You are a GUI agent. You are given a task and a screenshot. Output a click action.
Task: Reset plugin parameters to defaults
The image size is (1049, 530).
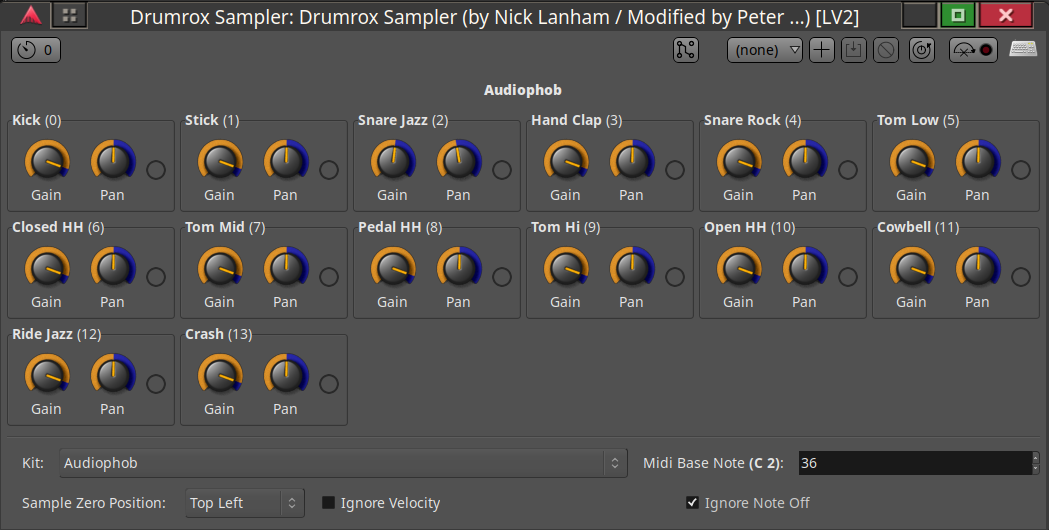(922, 50)
